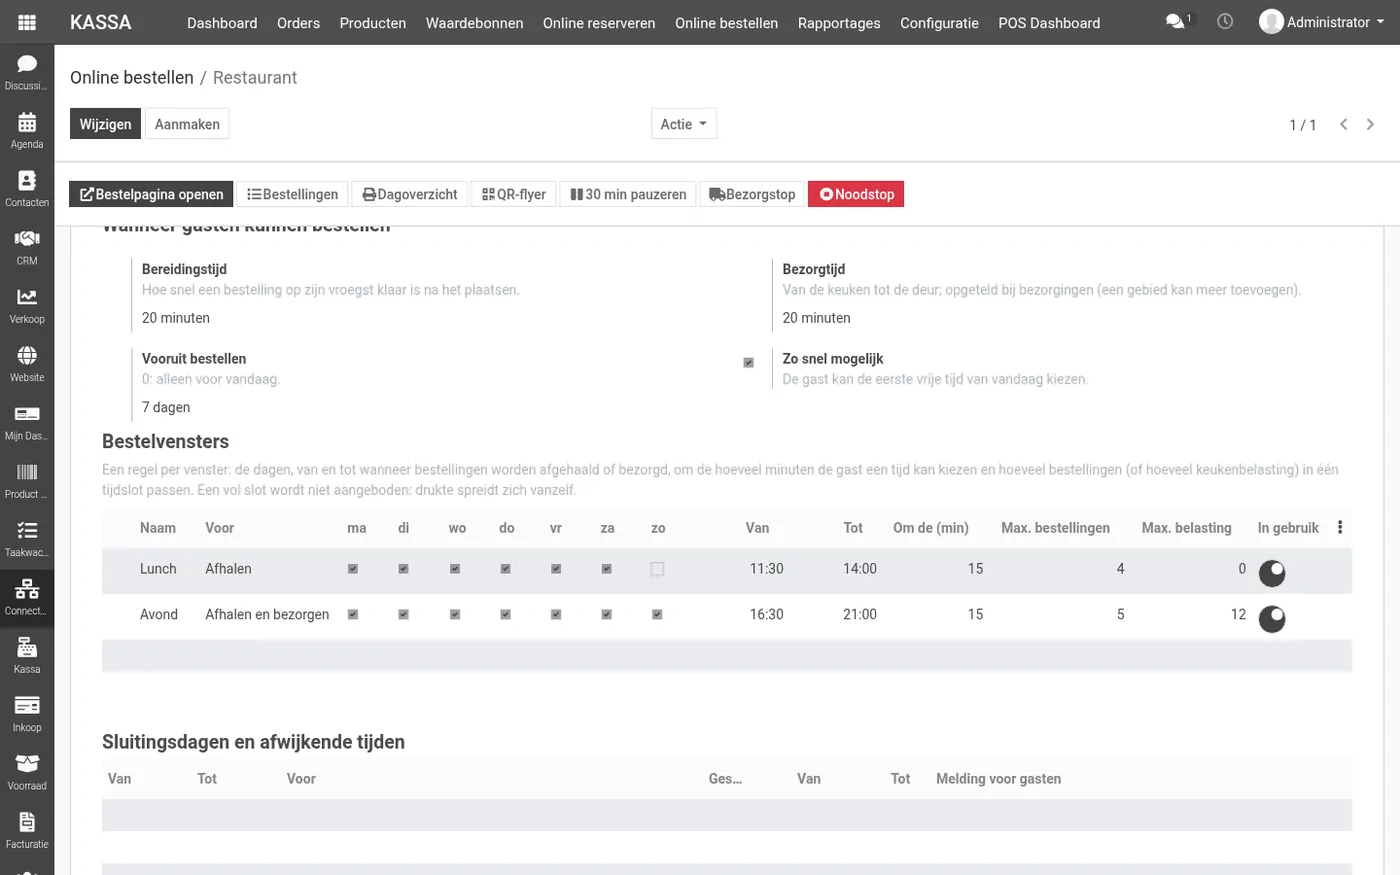
Task: Open the Configuratie menu
Action: point(939,22)
